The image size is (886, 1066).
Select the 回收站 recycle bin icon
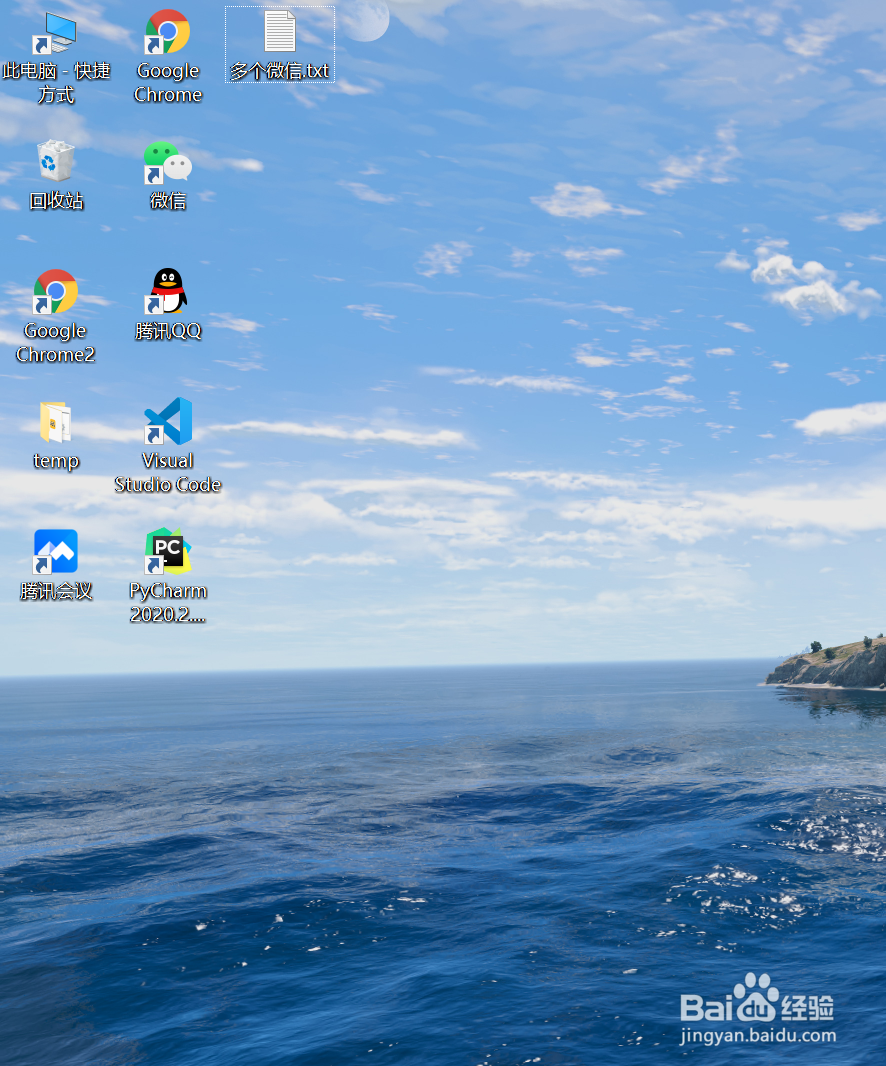coord(55,162)
